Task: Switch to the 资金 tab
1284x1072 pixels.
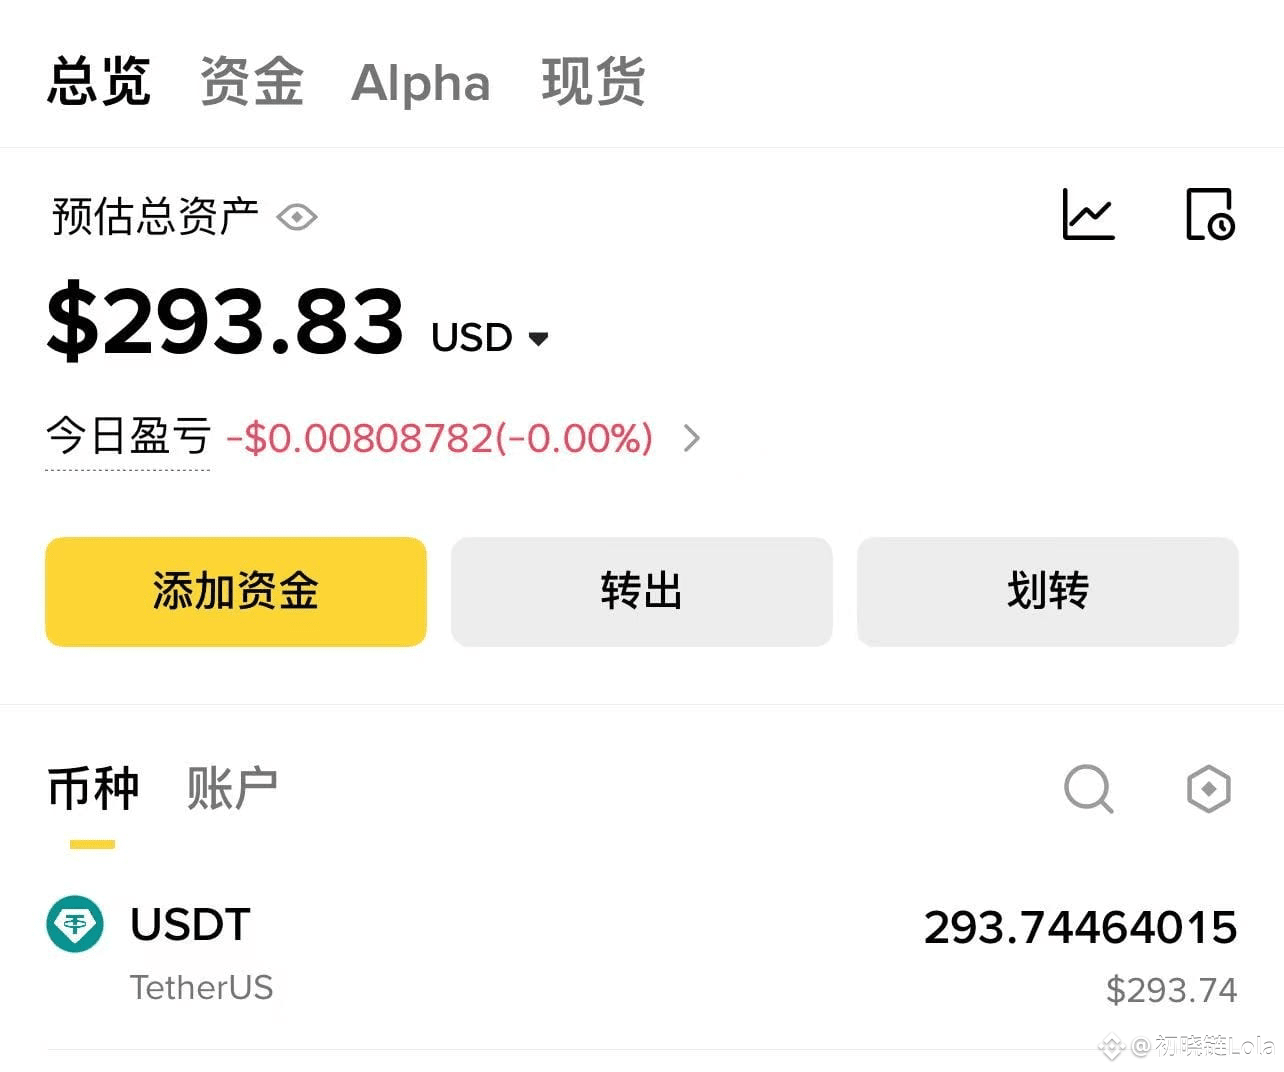Action: [x=252, y=82]
